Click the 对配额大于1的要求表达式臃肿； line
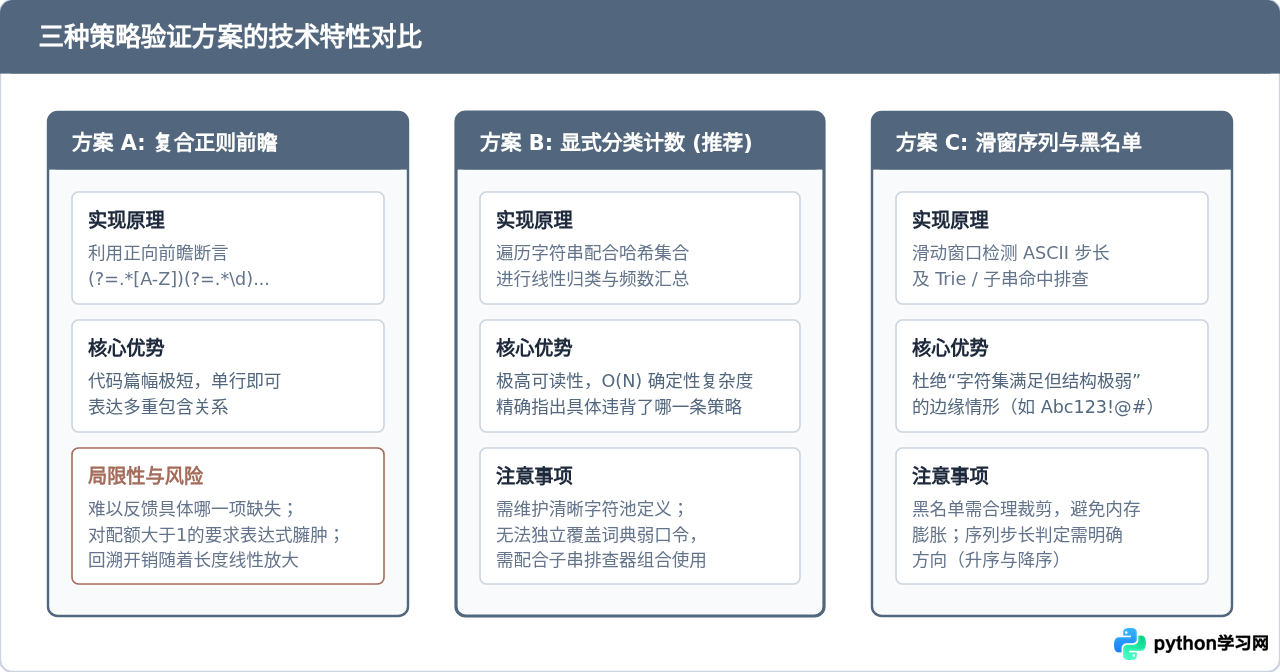1280x672 pixels. tap(216, 535)
